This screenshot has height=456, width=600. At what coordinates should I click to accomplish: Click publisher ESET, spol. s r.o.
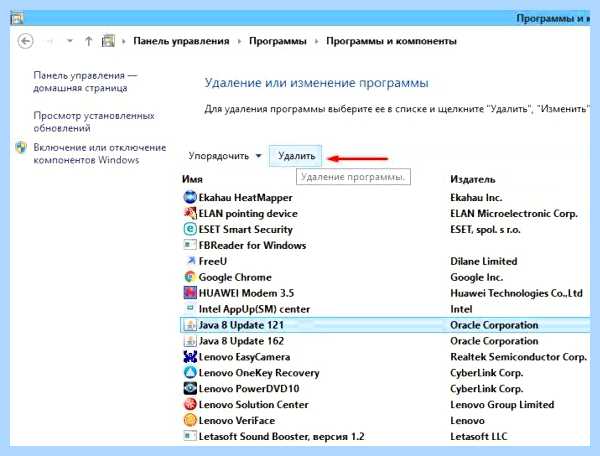[485, 229]
